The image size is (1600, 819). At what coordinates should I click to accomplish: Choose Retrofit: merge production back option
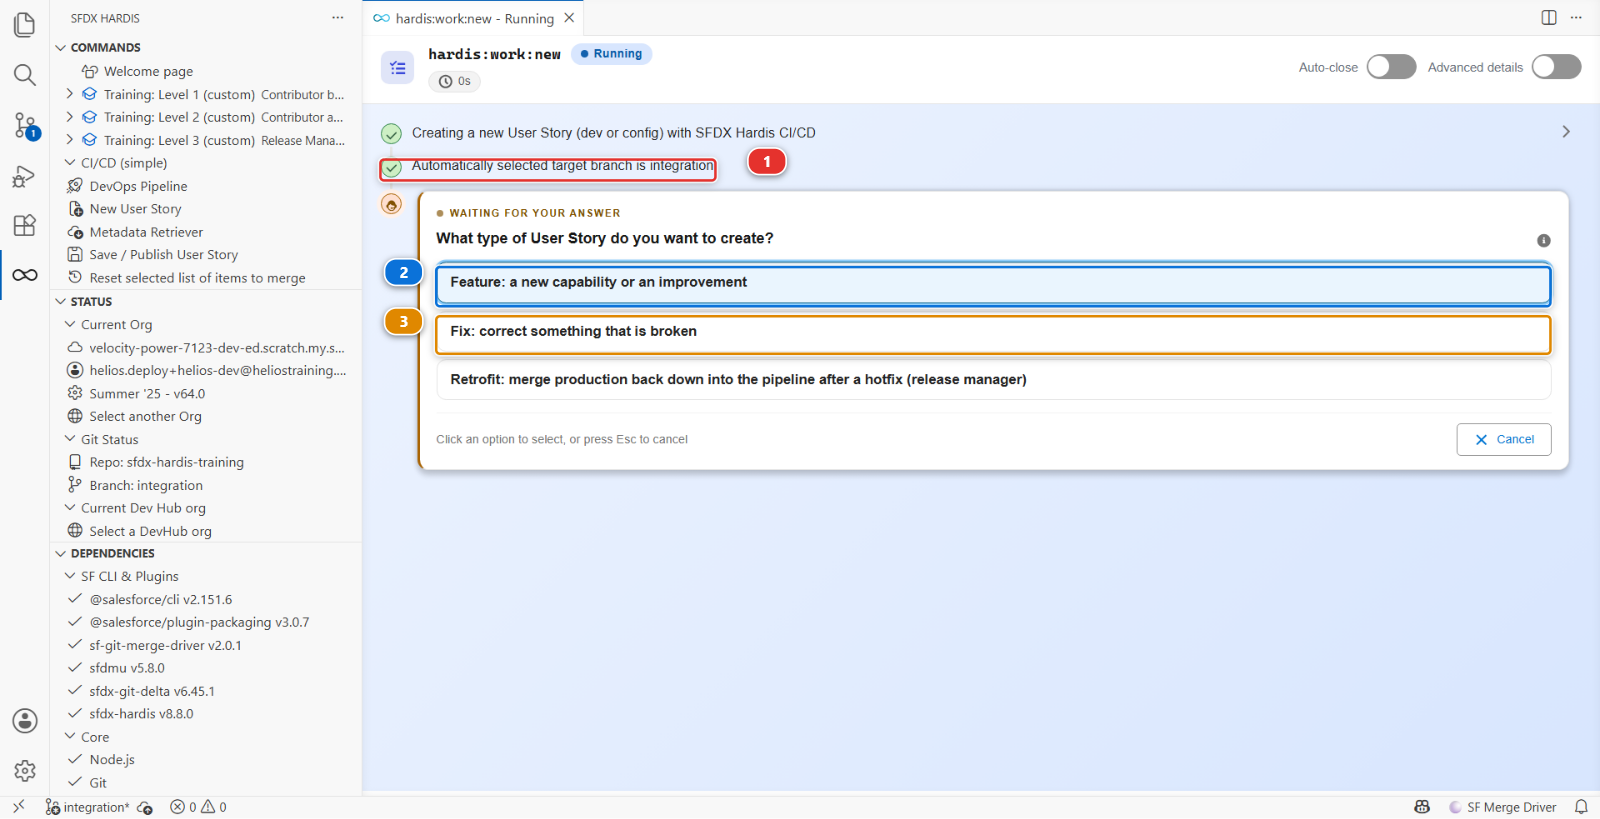(993, 380)
